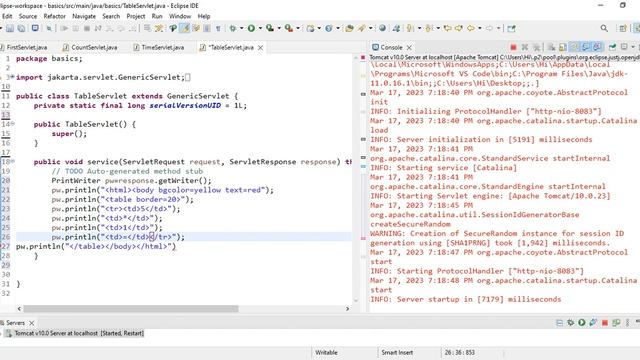Start server in debug mode from Servers view
This screenshot has height=360, width=640.
571,322
